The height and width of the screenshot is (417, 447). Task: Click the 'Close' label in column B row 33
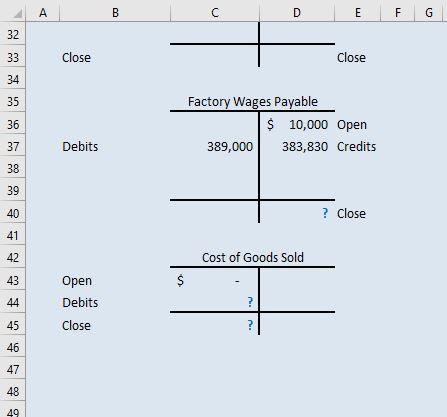76,57
